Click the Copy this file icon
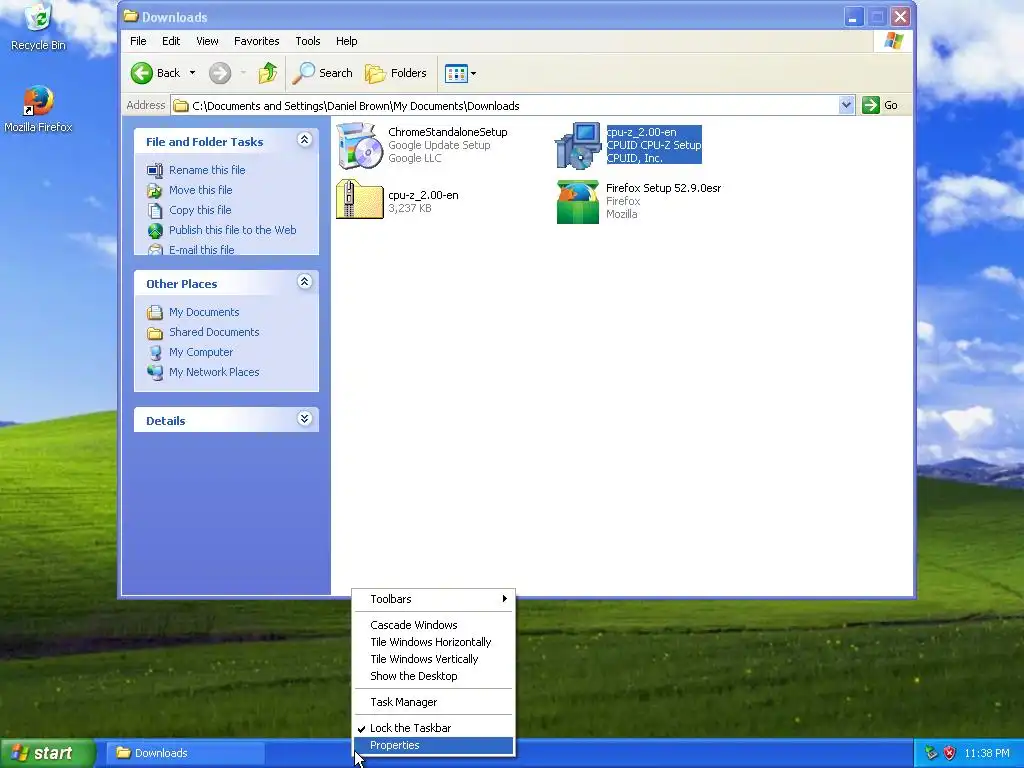This screenshot has height=768, width=1024. point(155,210)
